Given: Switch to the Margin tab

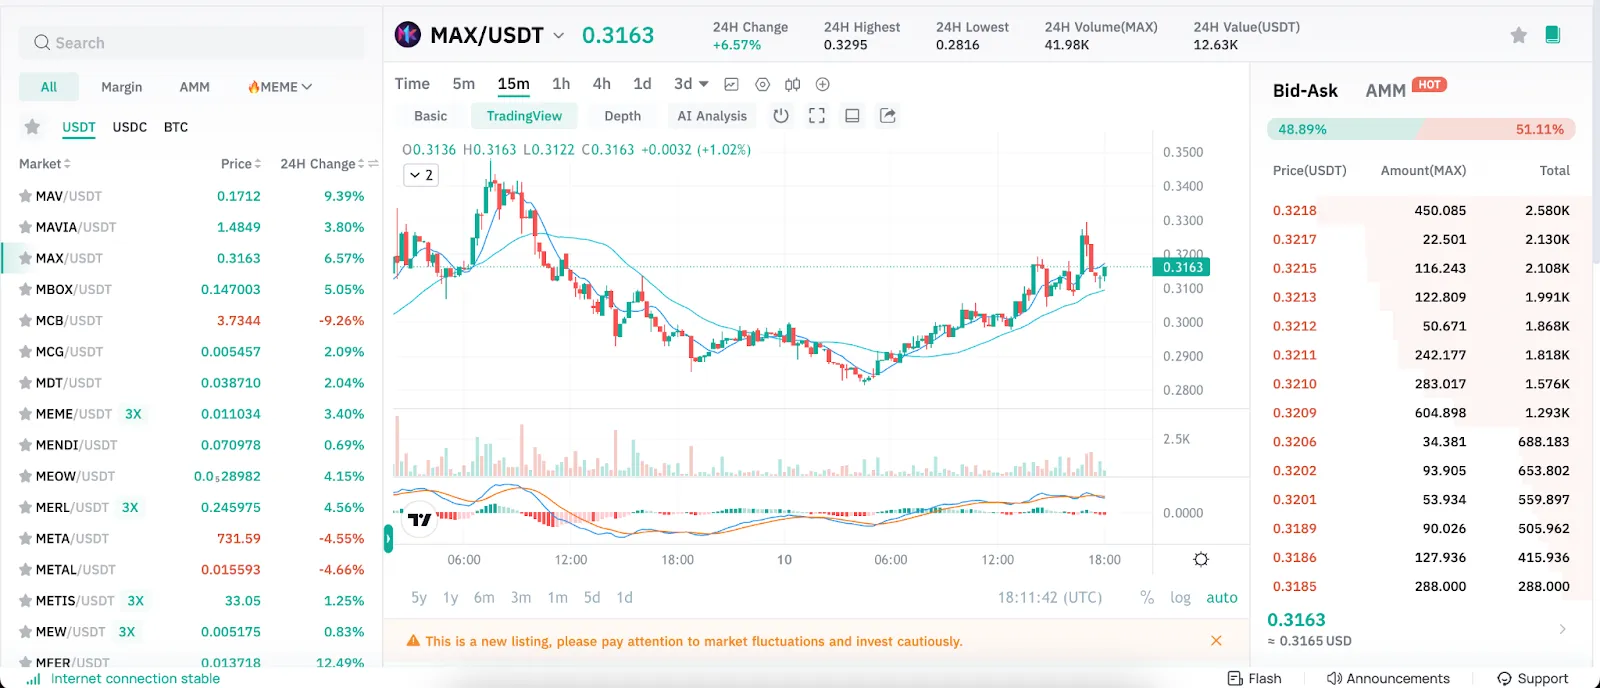Looking at the screenshot, I should [x=122, y=87].
